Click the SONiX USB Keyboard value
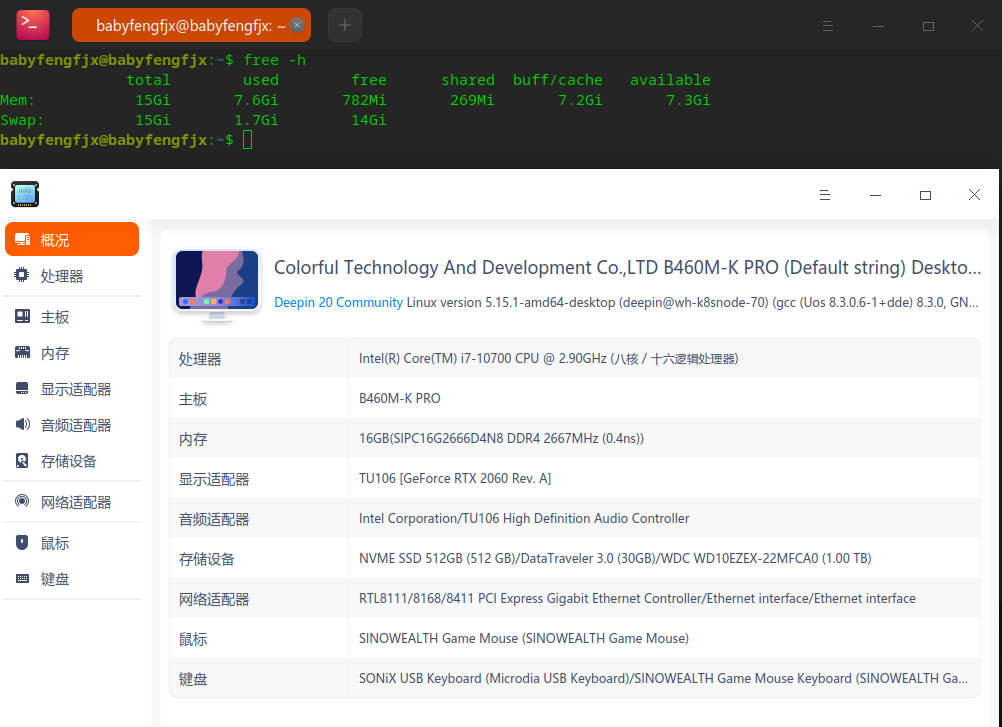This screenshot has width=1002, height=727. click(x=663, y=678)
